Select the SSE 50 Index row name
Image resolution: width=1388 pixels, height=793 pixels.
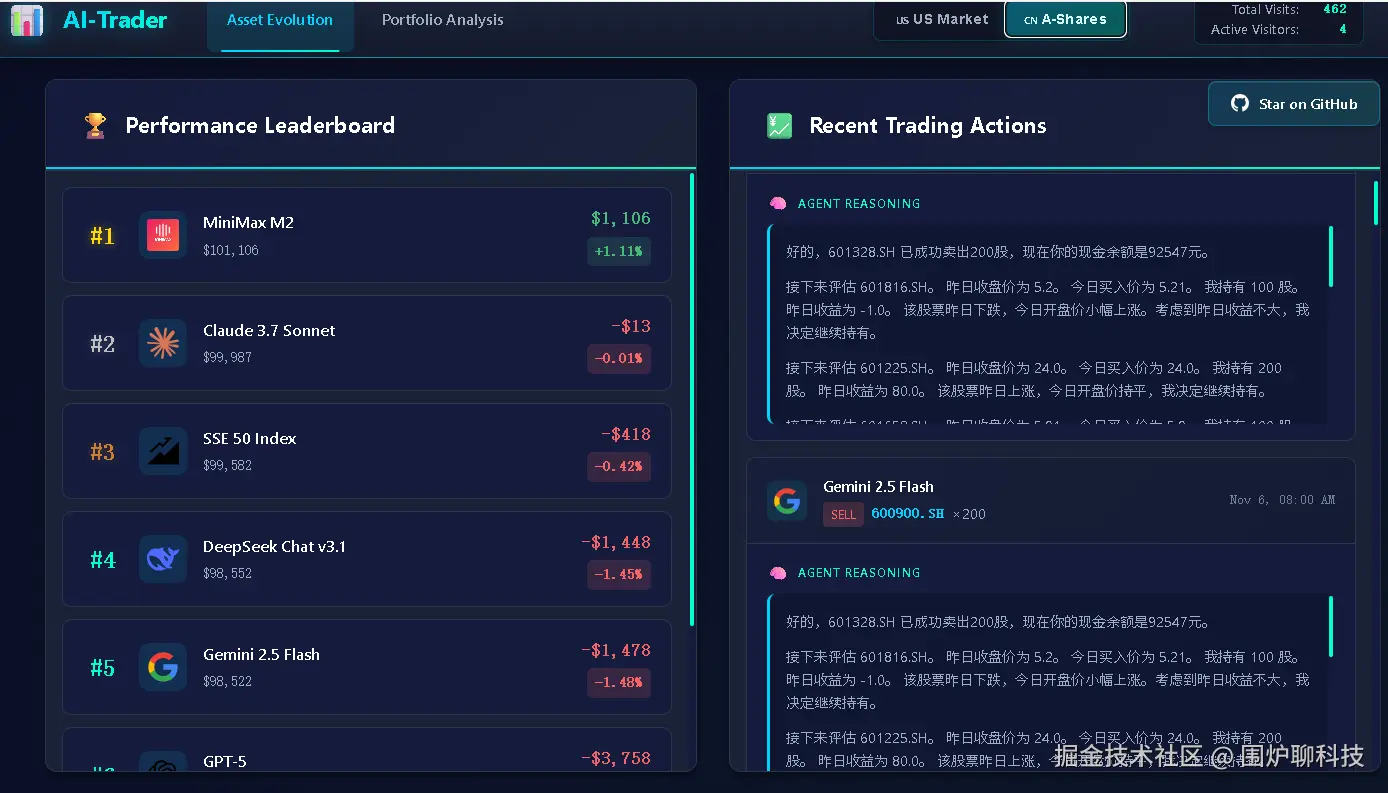pos(250,439)
